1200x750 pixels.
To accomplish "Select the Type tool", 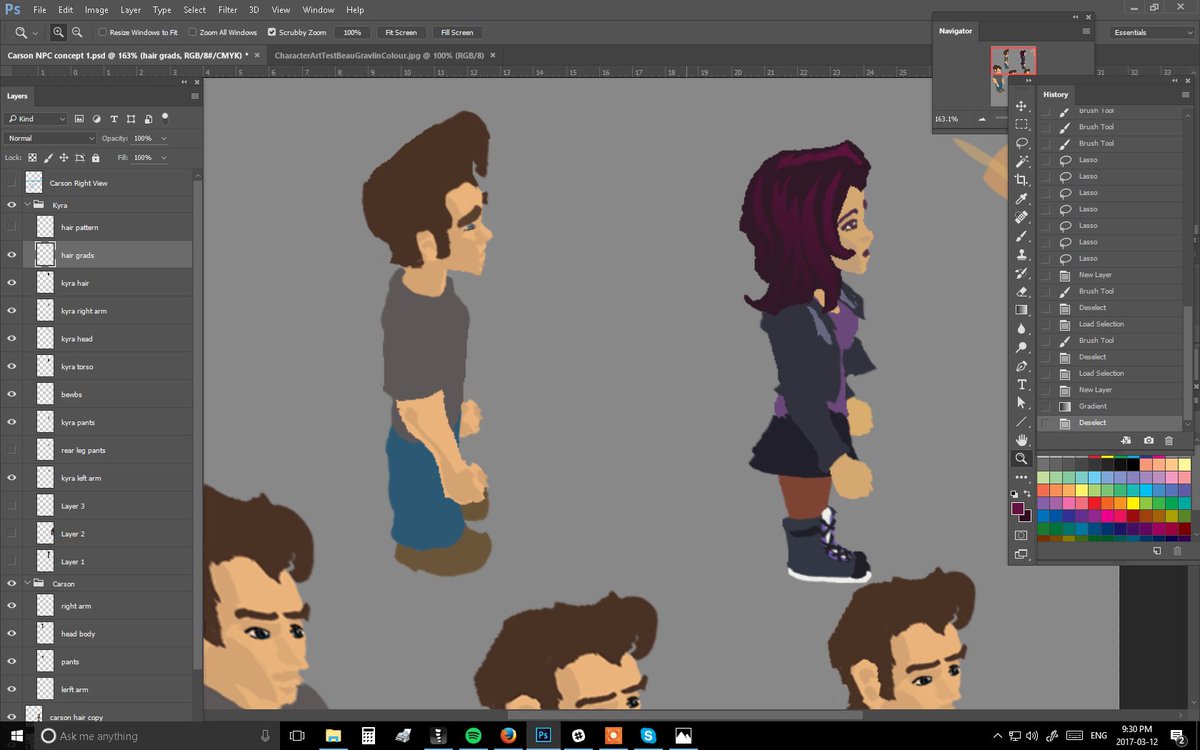I will [x=1021, y=384].
